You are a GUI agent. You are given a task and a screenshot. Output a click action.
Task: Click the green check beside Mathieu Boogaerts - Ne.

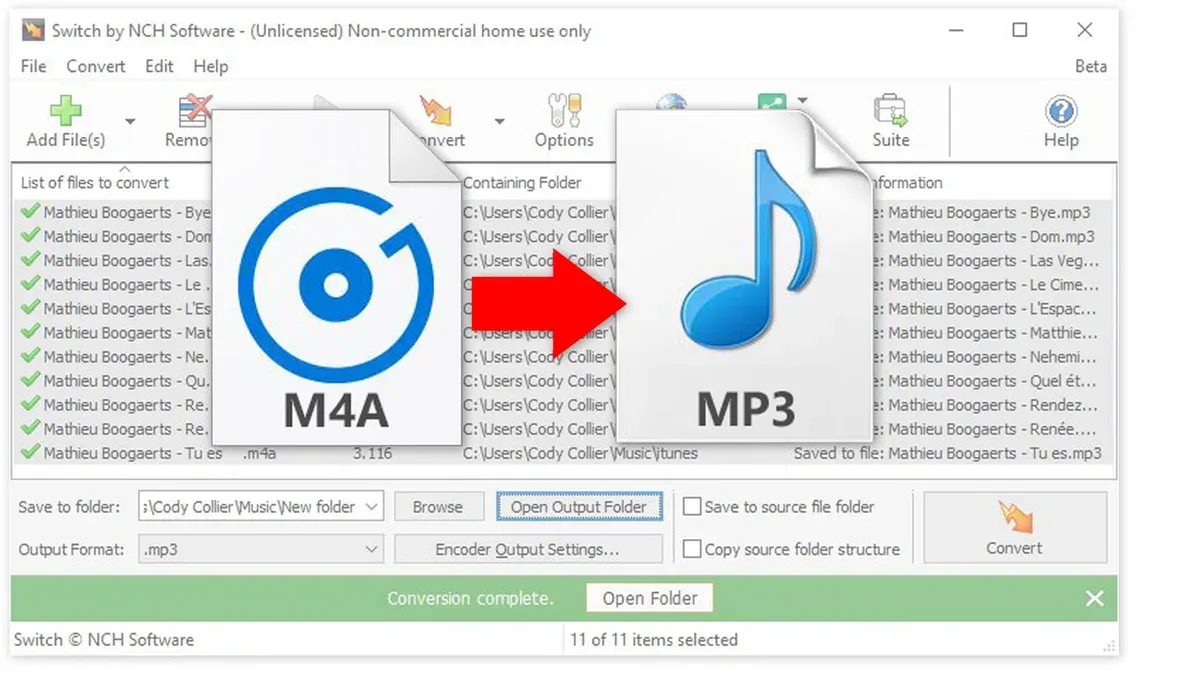point(30,356)
